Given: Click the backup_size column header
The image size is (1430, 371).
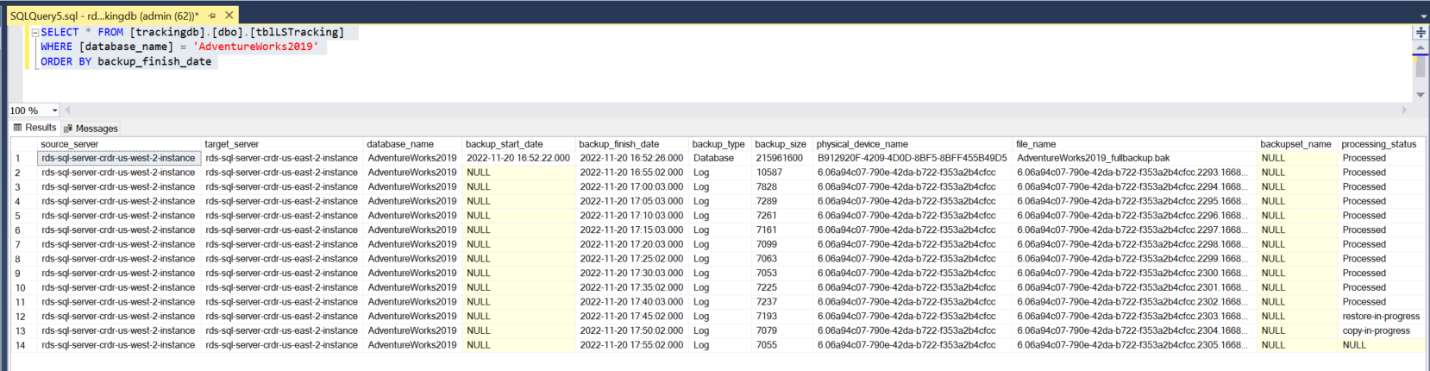Looking at the screenshot, I should click(x=783, y=144).
